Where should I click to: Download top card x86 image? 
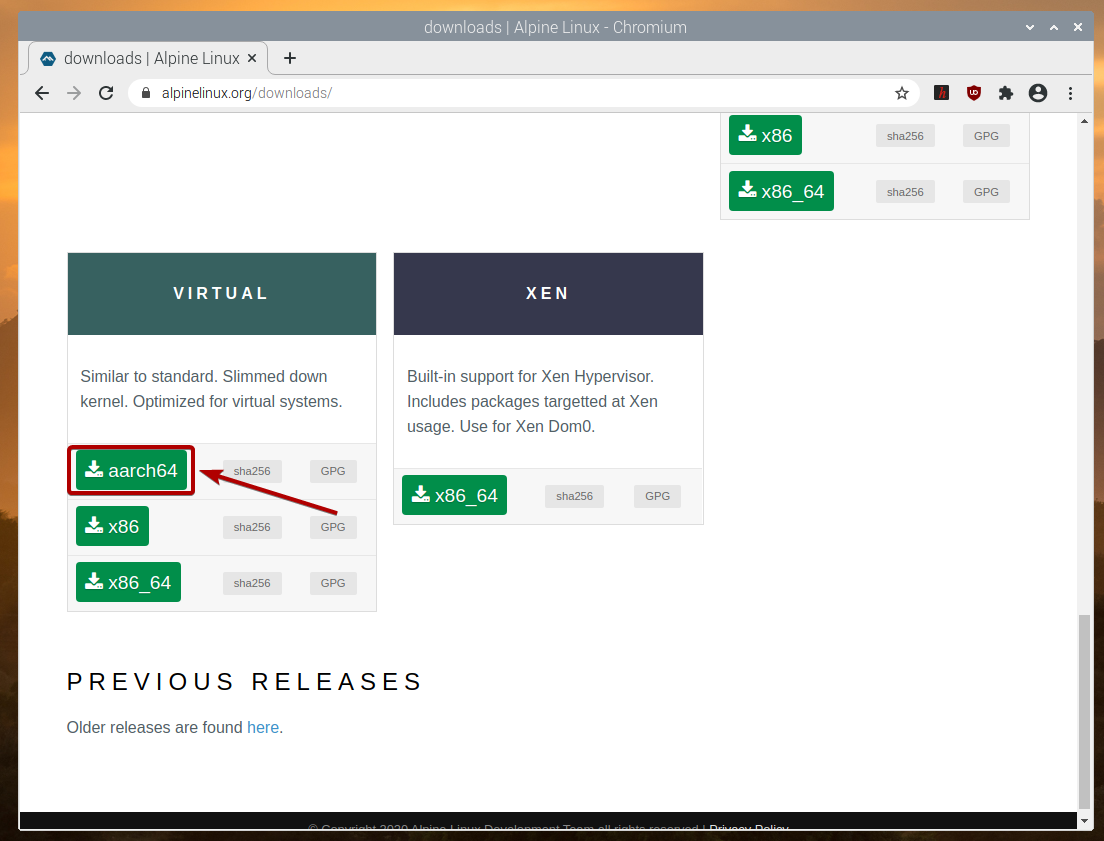765,135
